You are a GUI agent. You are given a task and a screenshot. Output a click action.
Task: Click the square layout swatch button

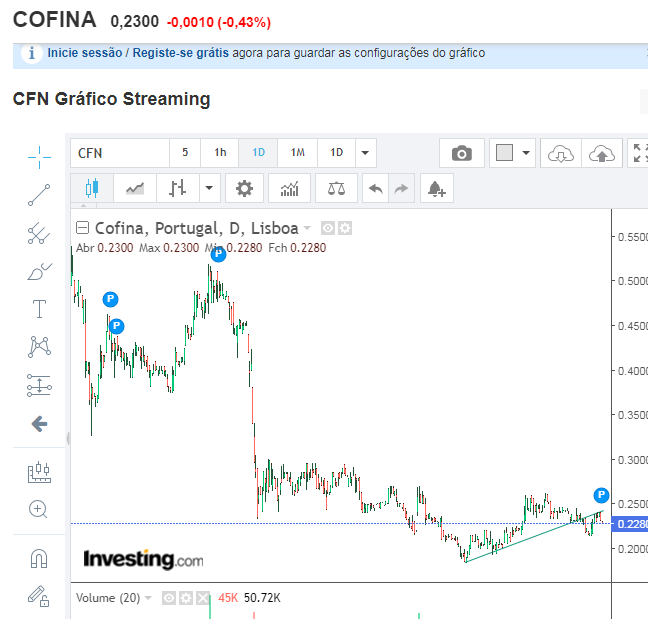504,153
